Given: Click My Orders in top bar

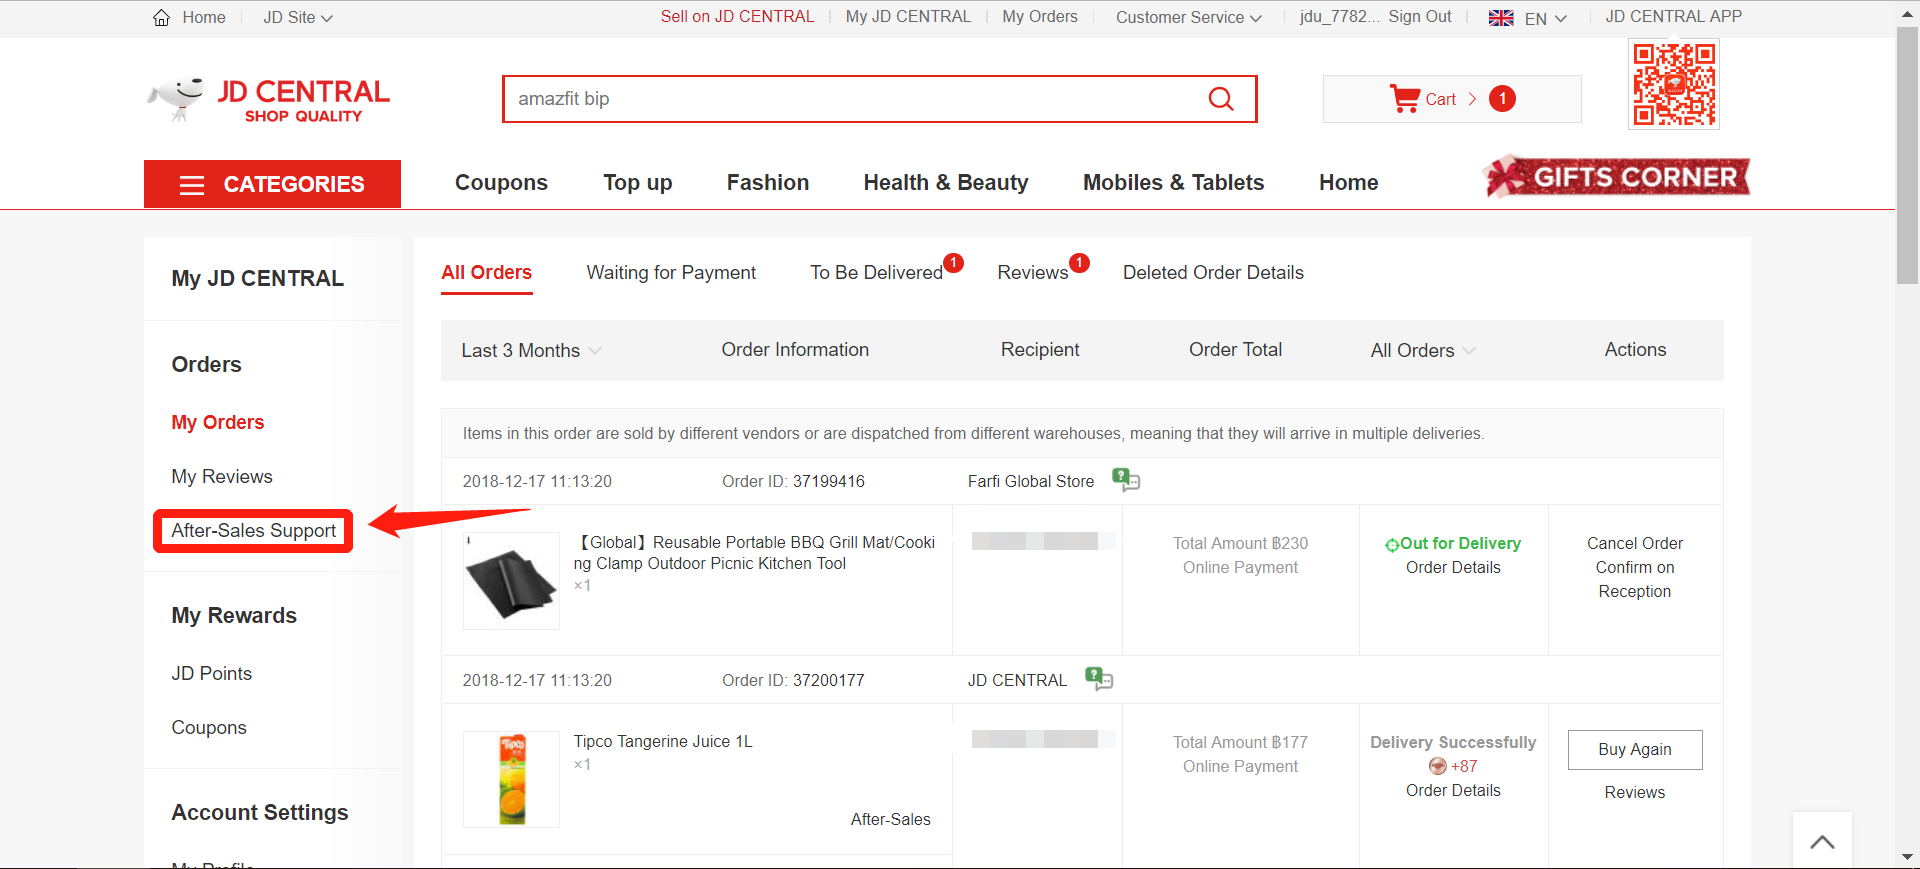Looking at the screenshot, I should (x=1040, y=16).
